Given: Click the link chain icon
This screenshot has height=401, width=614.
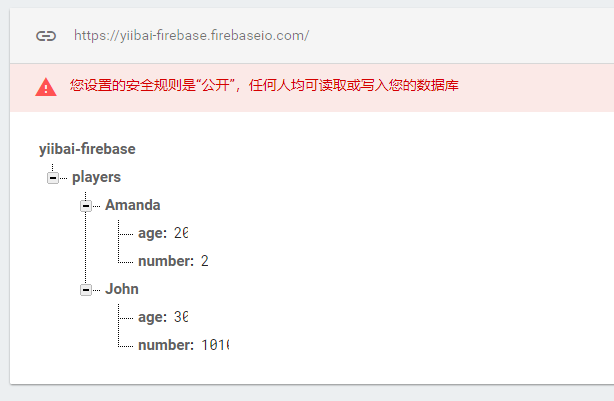Looking at the screenshot, I should click(x=46, y=36).
